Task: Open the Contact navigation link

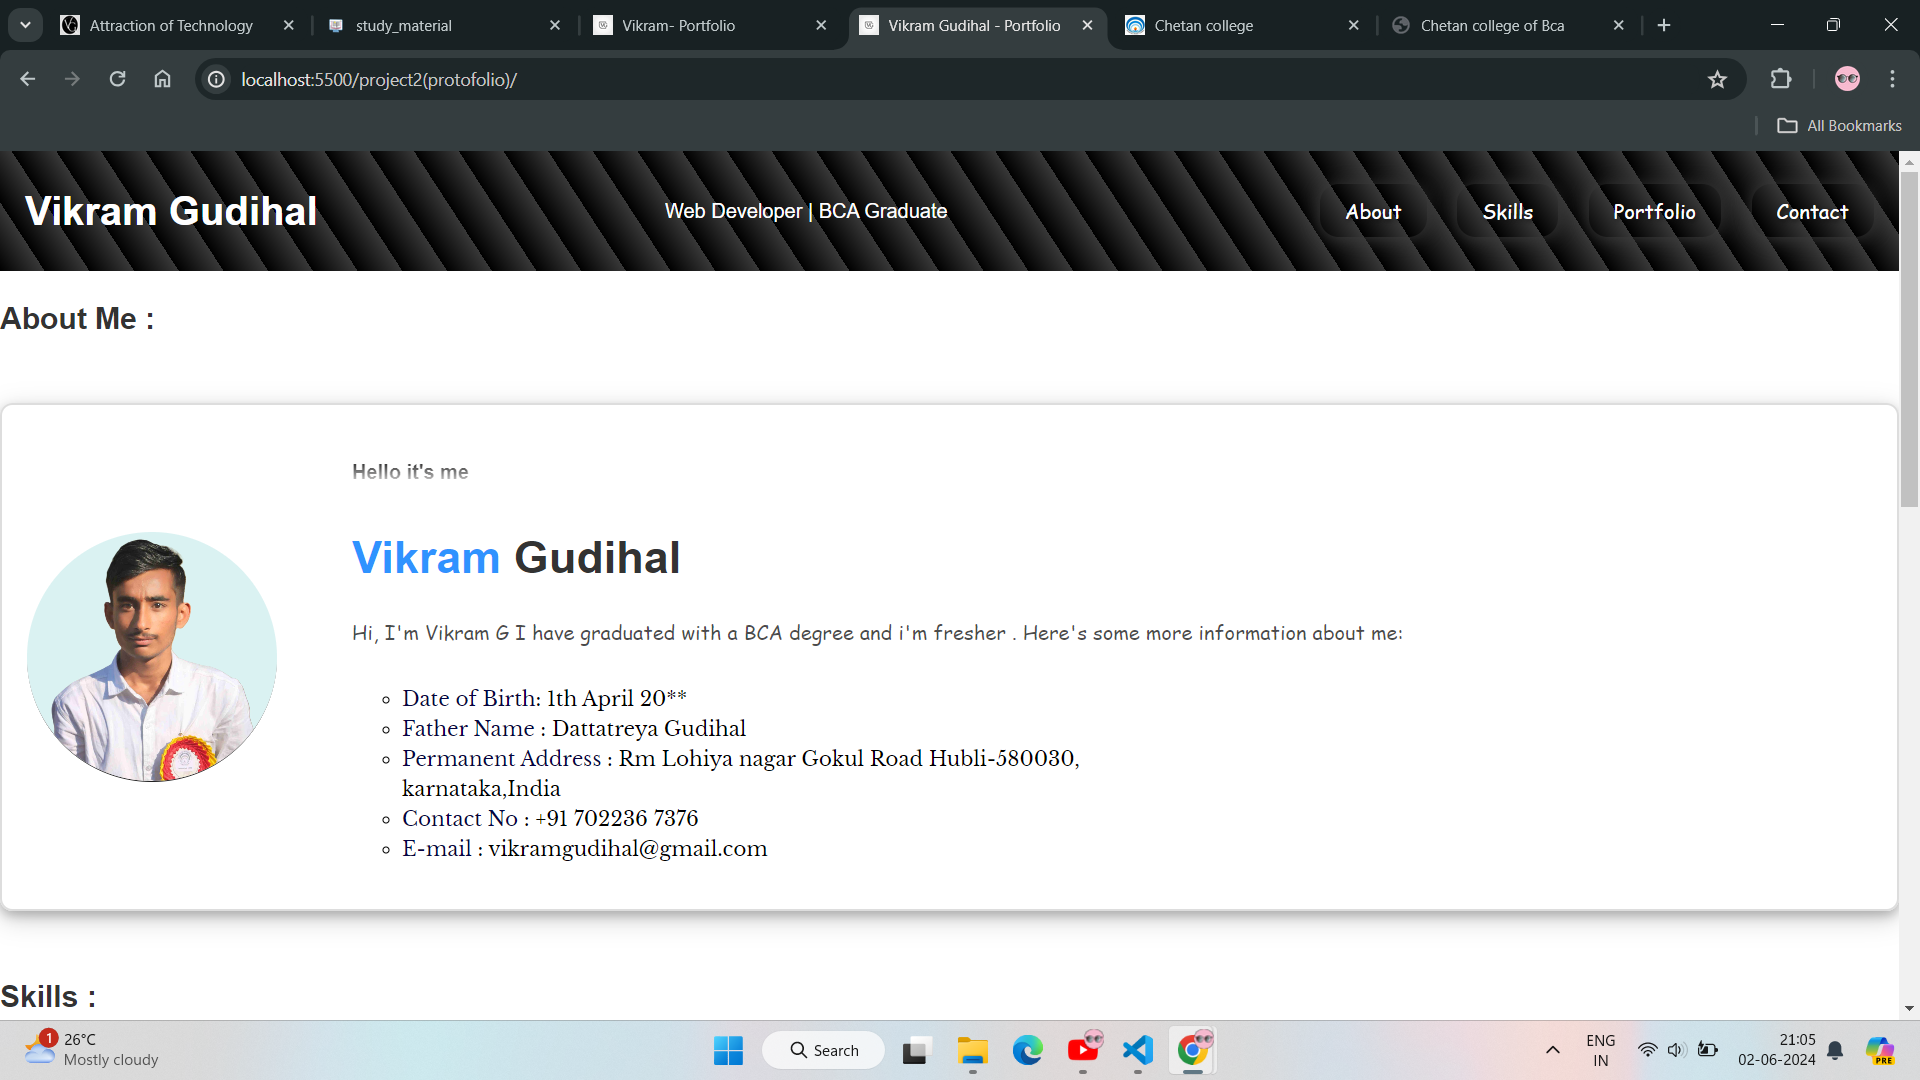Action: click(x=1812, y=212)
